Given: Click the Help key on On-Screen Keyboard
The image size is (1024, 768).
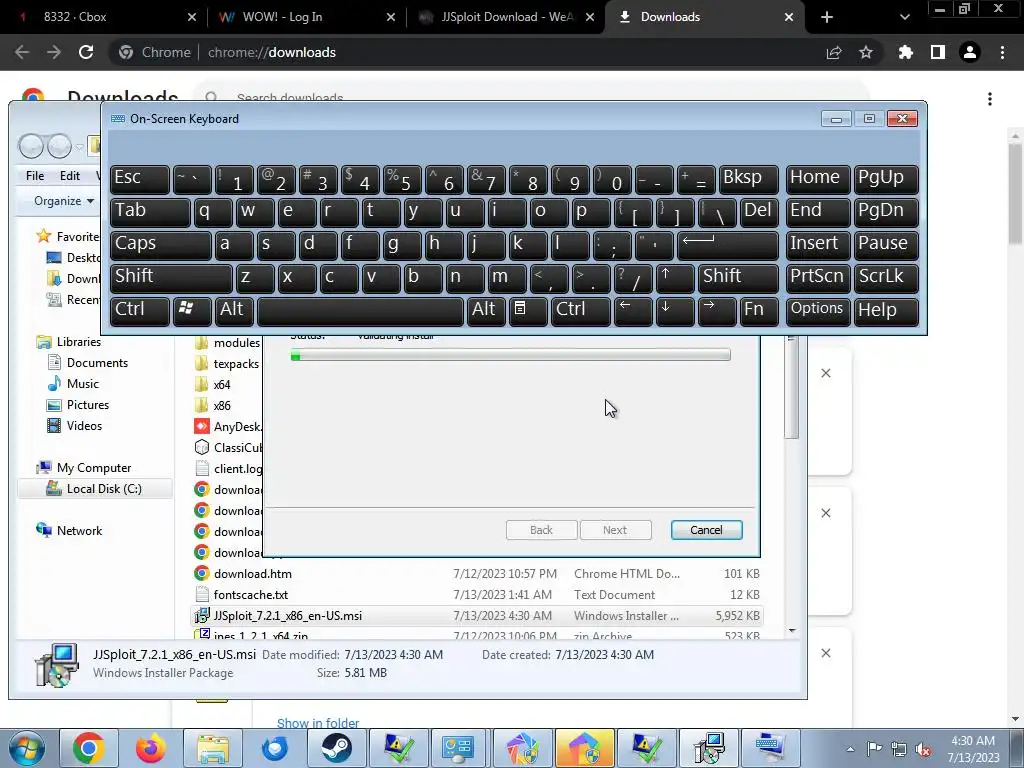Looking at the screenshot, I should 886,310.
